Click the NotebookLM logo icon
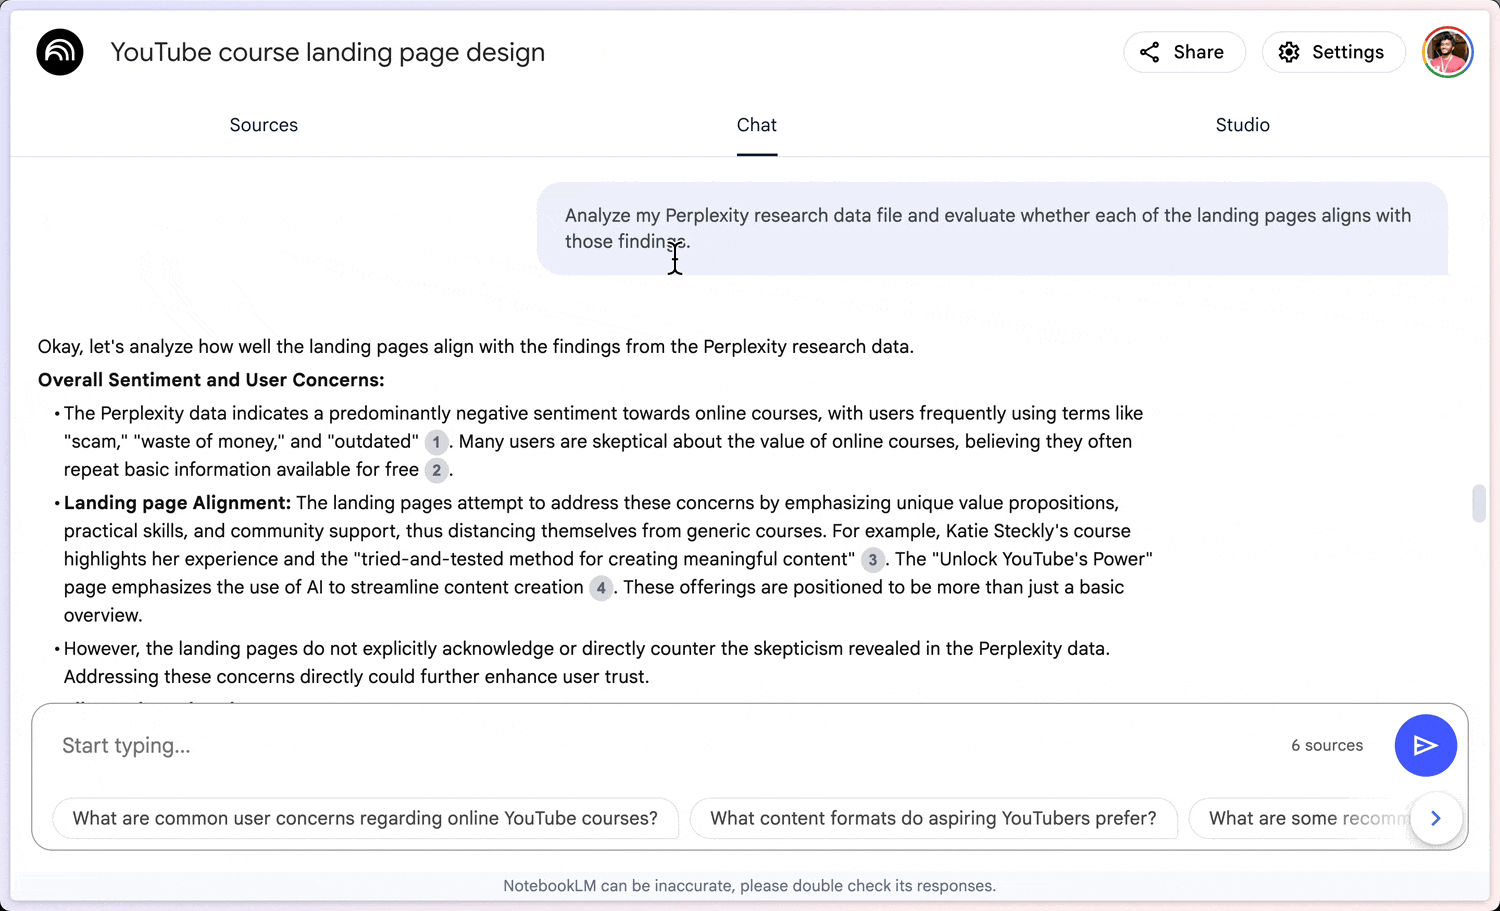The image size is (1500, 911). [60, 52]
